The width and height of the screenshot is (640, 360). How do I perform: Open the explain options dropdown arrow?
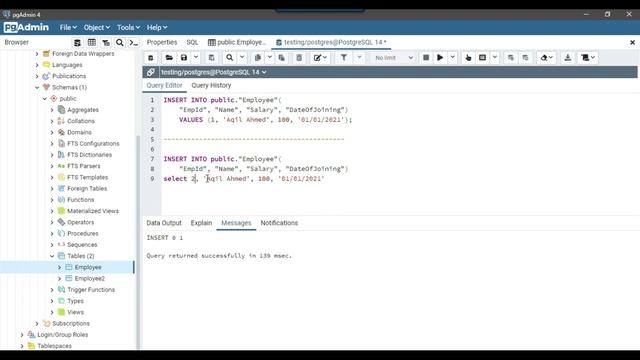[x=495, y=58]
